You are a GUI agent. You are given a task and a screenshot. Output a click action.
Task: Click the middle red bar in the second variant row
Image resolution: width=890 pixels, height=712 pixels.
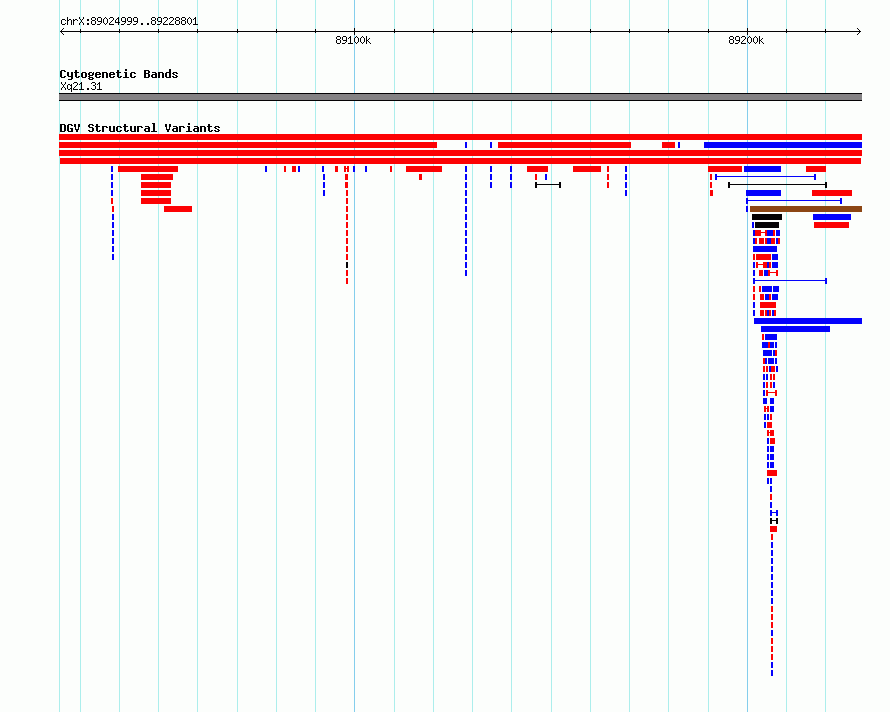tap(564, 145)
